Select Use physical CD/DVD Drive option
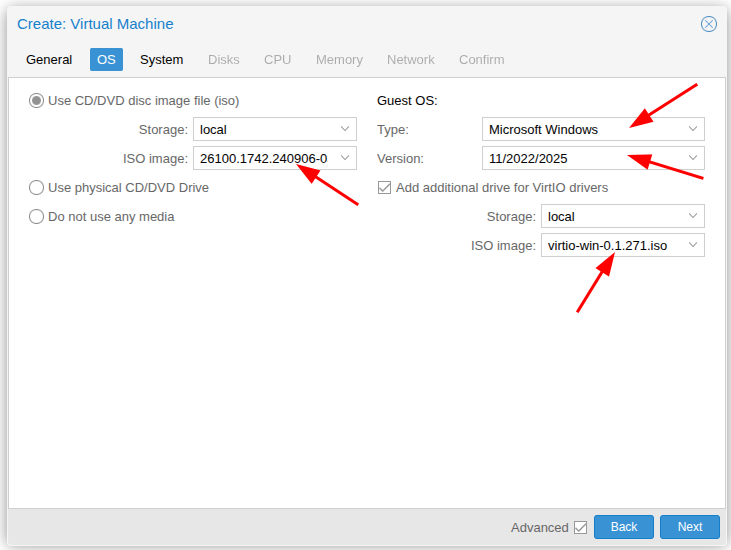731x550 pixels. pos(36,188)
